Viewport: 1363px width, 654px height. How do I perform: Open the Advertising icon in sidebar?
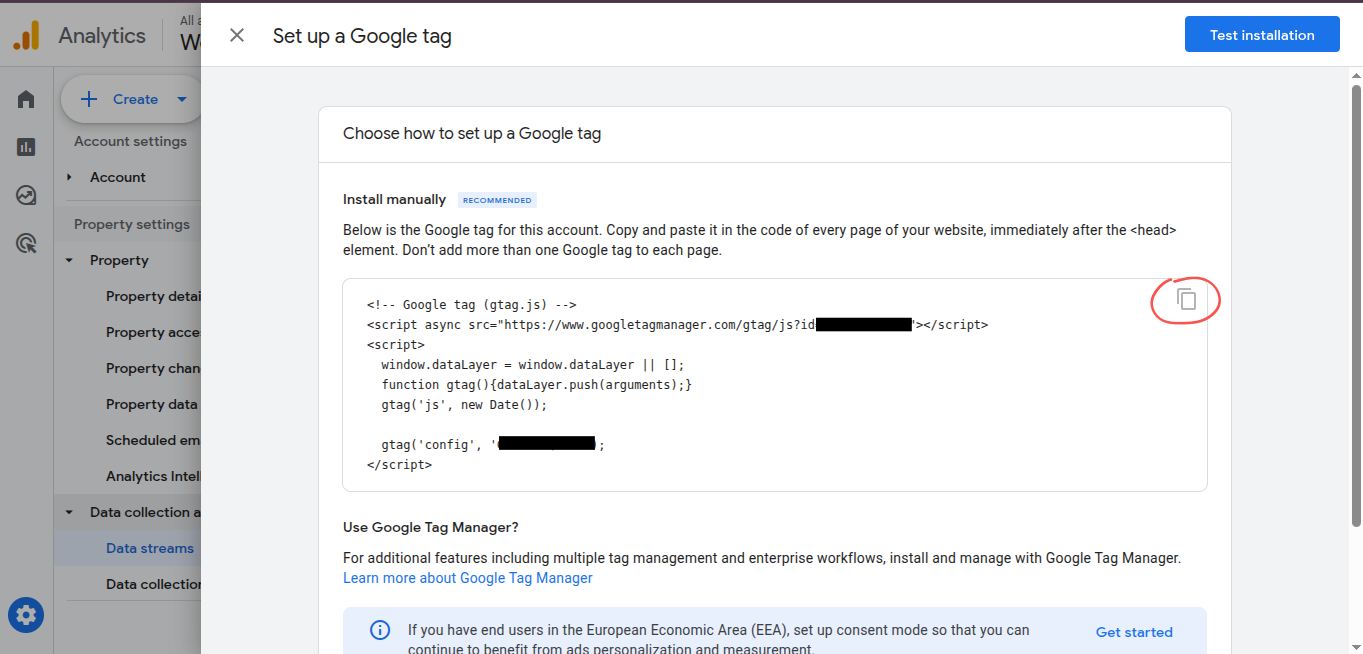coord(26,243)
